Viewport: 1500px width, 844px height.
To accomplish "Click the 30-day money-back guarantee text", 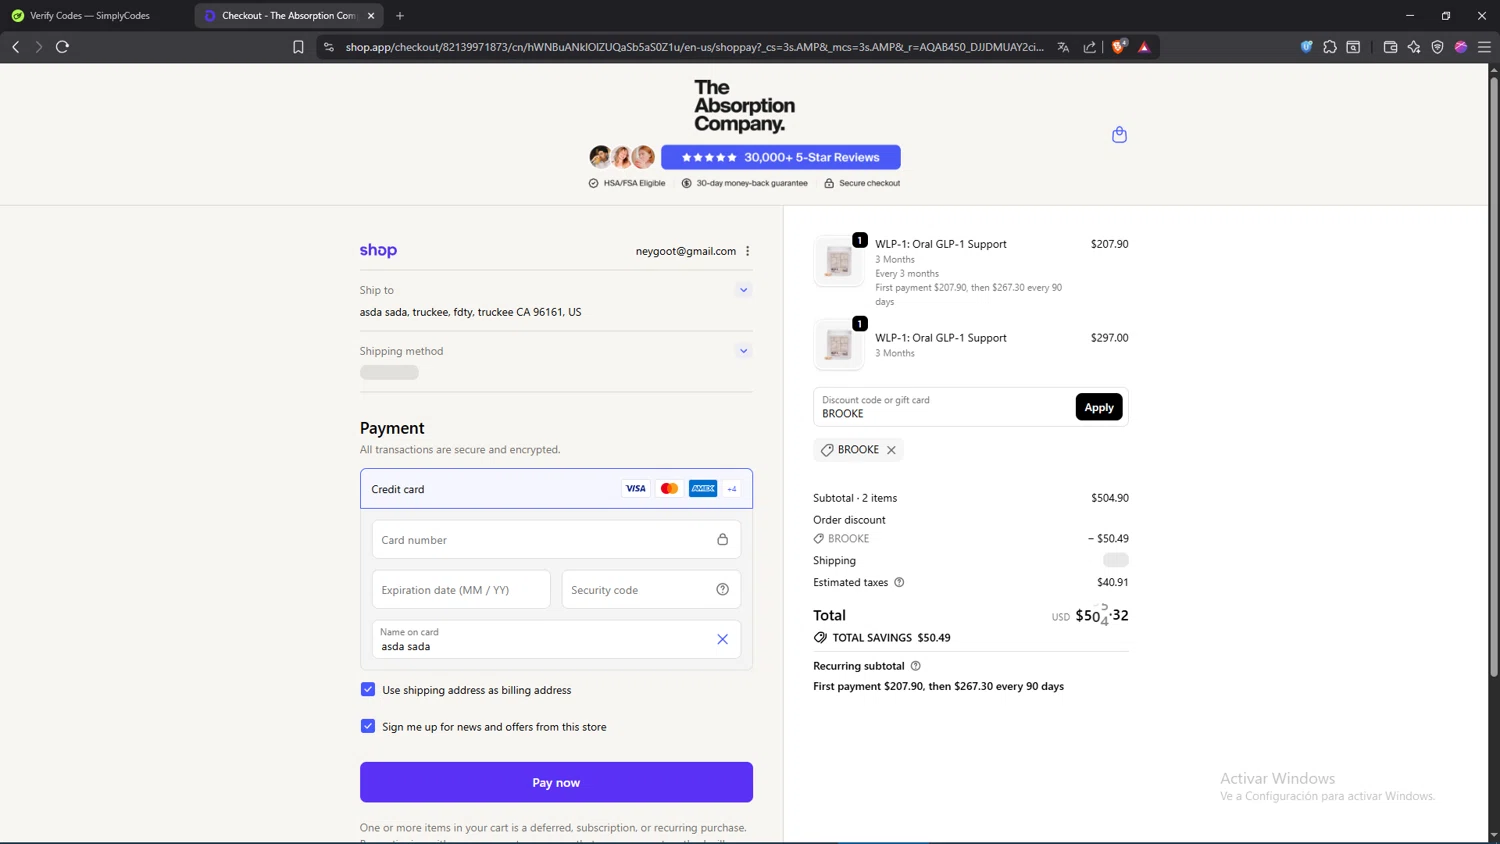I will (x=752, y=183).
